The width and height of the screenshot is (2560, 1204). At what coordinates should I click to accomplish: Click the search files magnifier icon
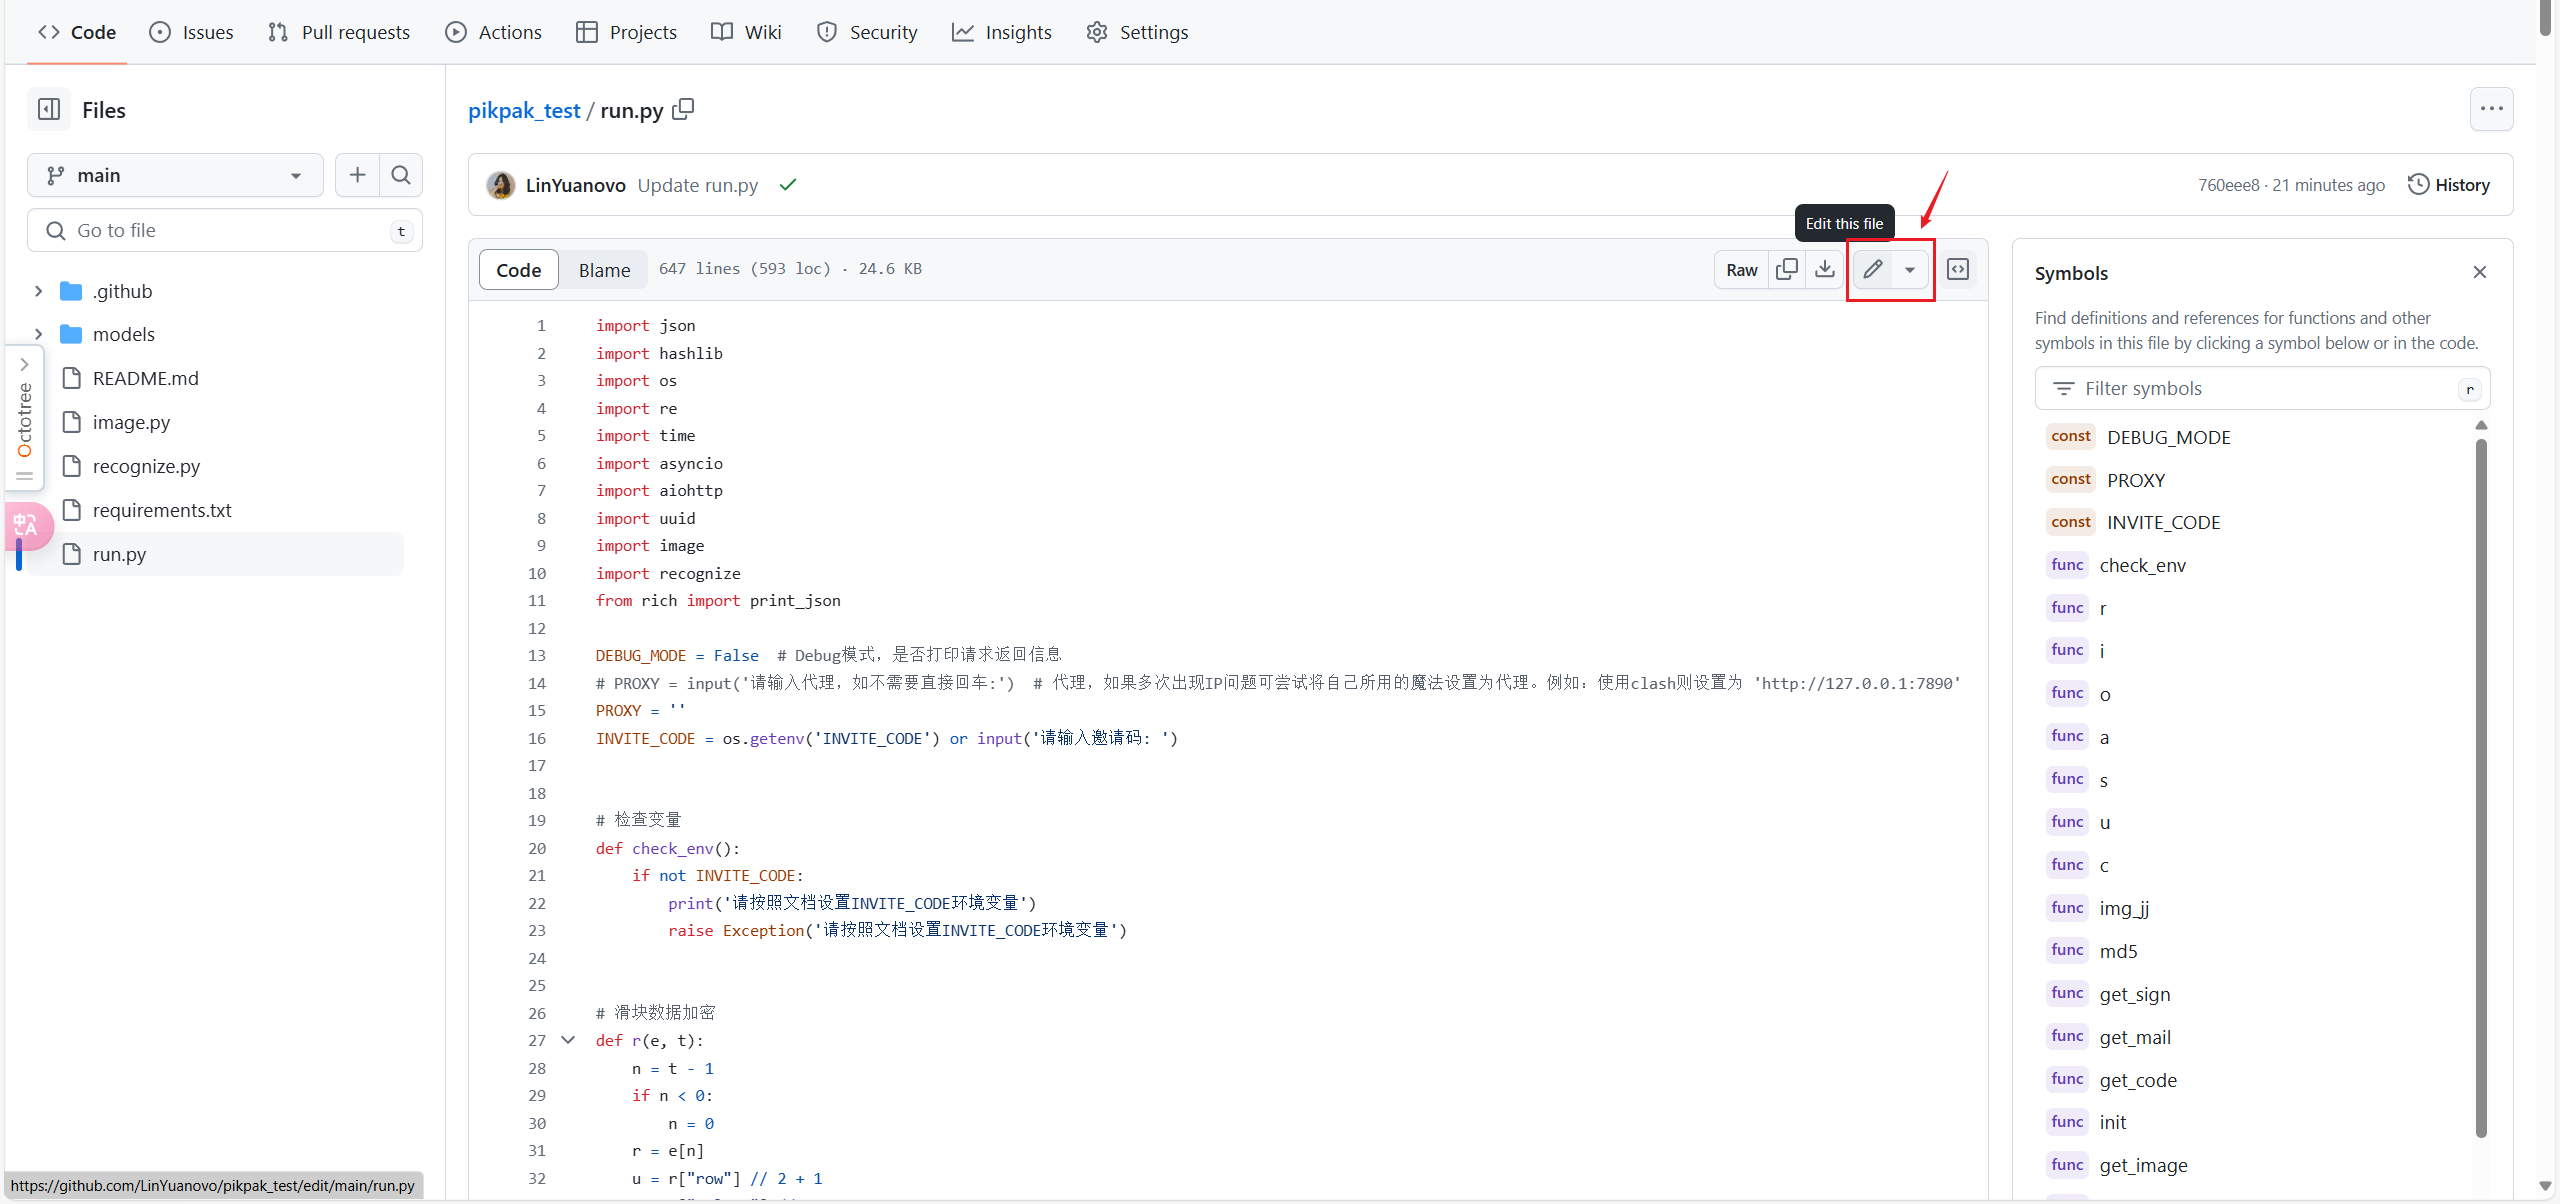401,175
